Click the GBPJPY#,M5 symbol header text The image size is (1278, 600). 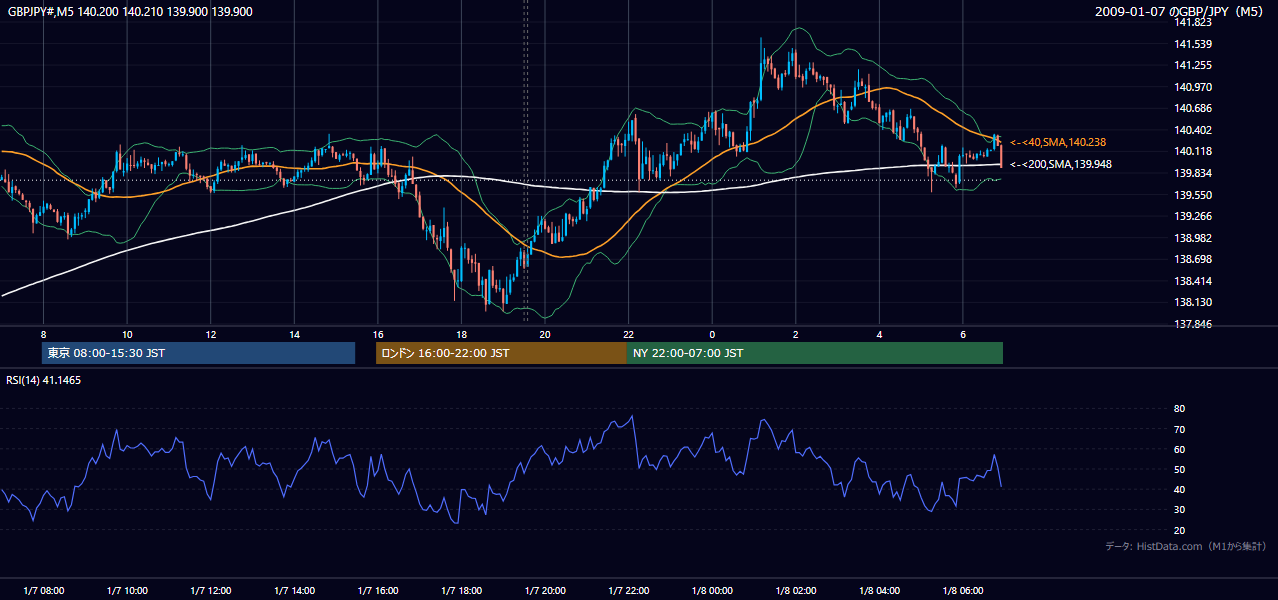pyautogui.click(x=130, y=11)
